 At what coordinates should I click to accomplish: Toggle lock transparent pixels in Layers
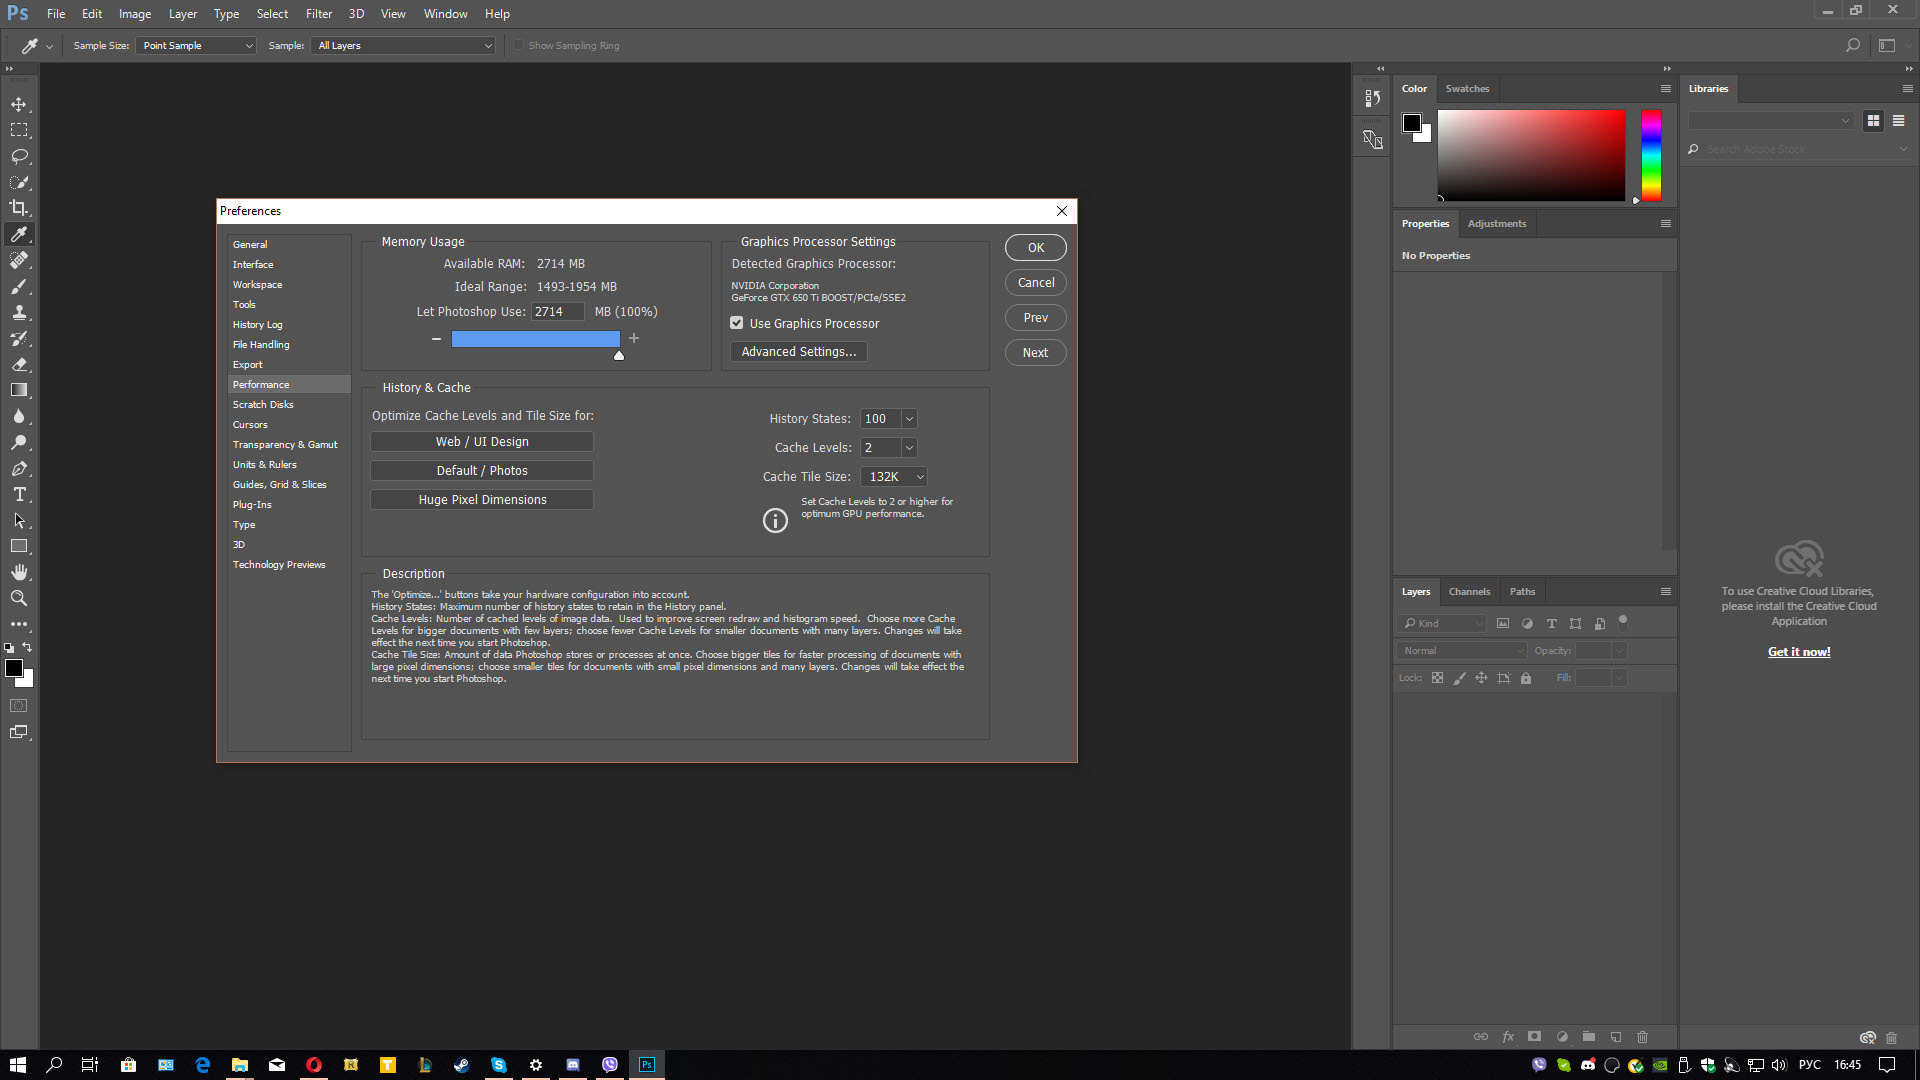pos(1437,678)
